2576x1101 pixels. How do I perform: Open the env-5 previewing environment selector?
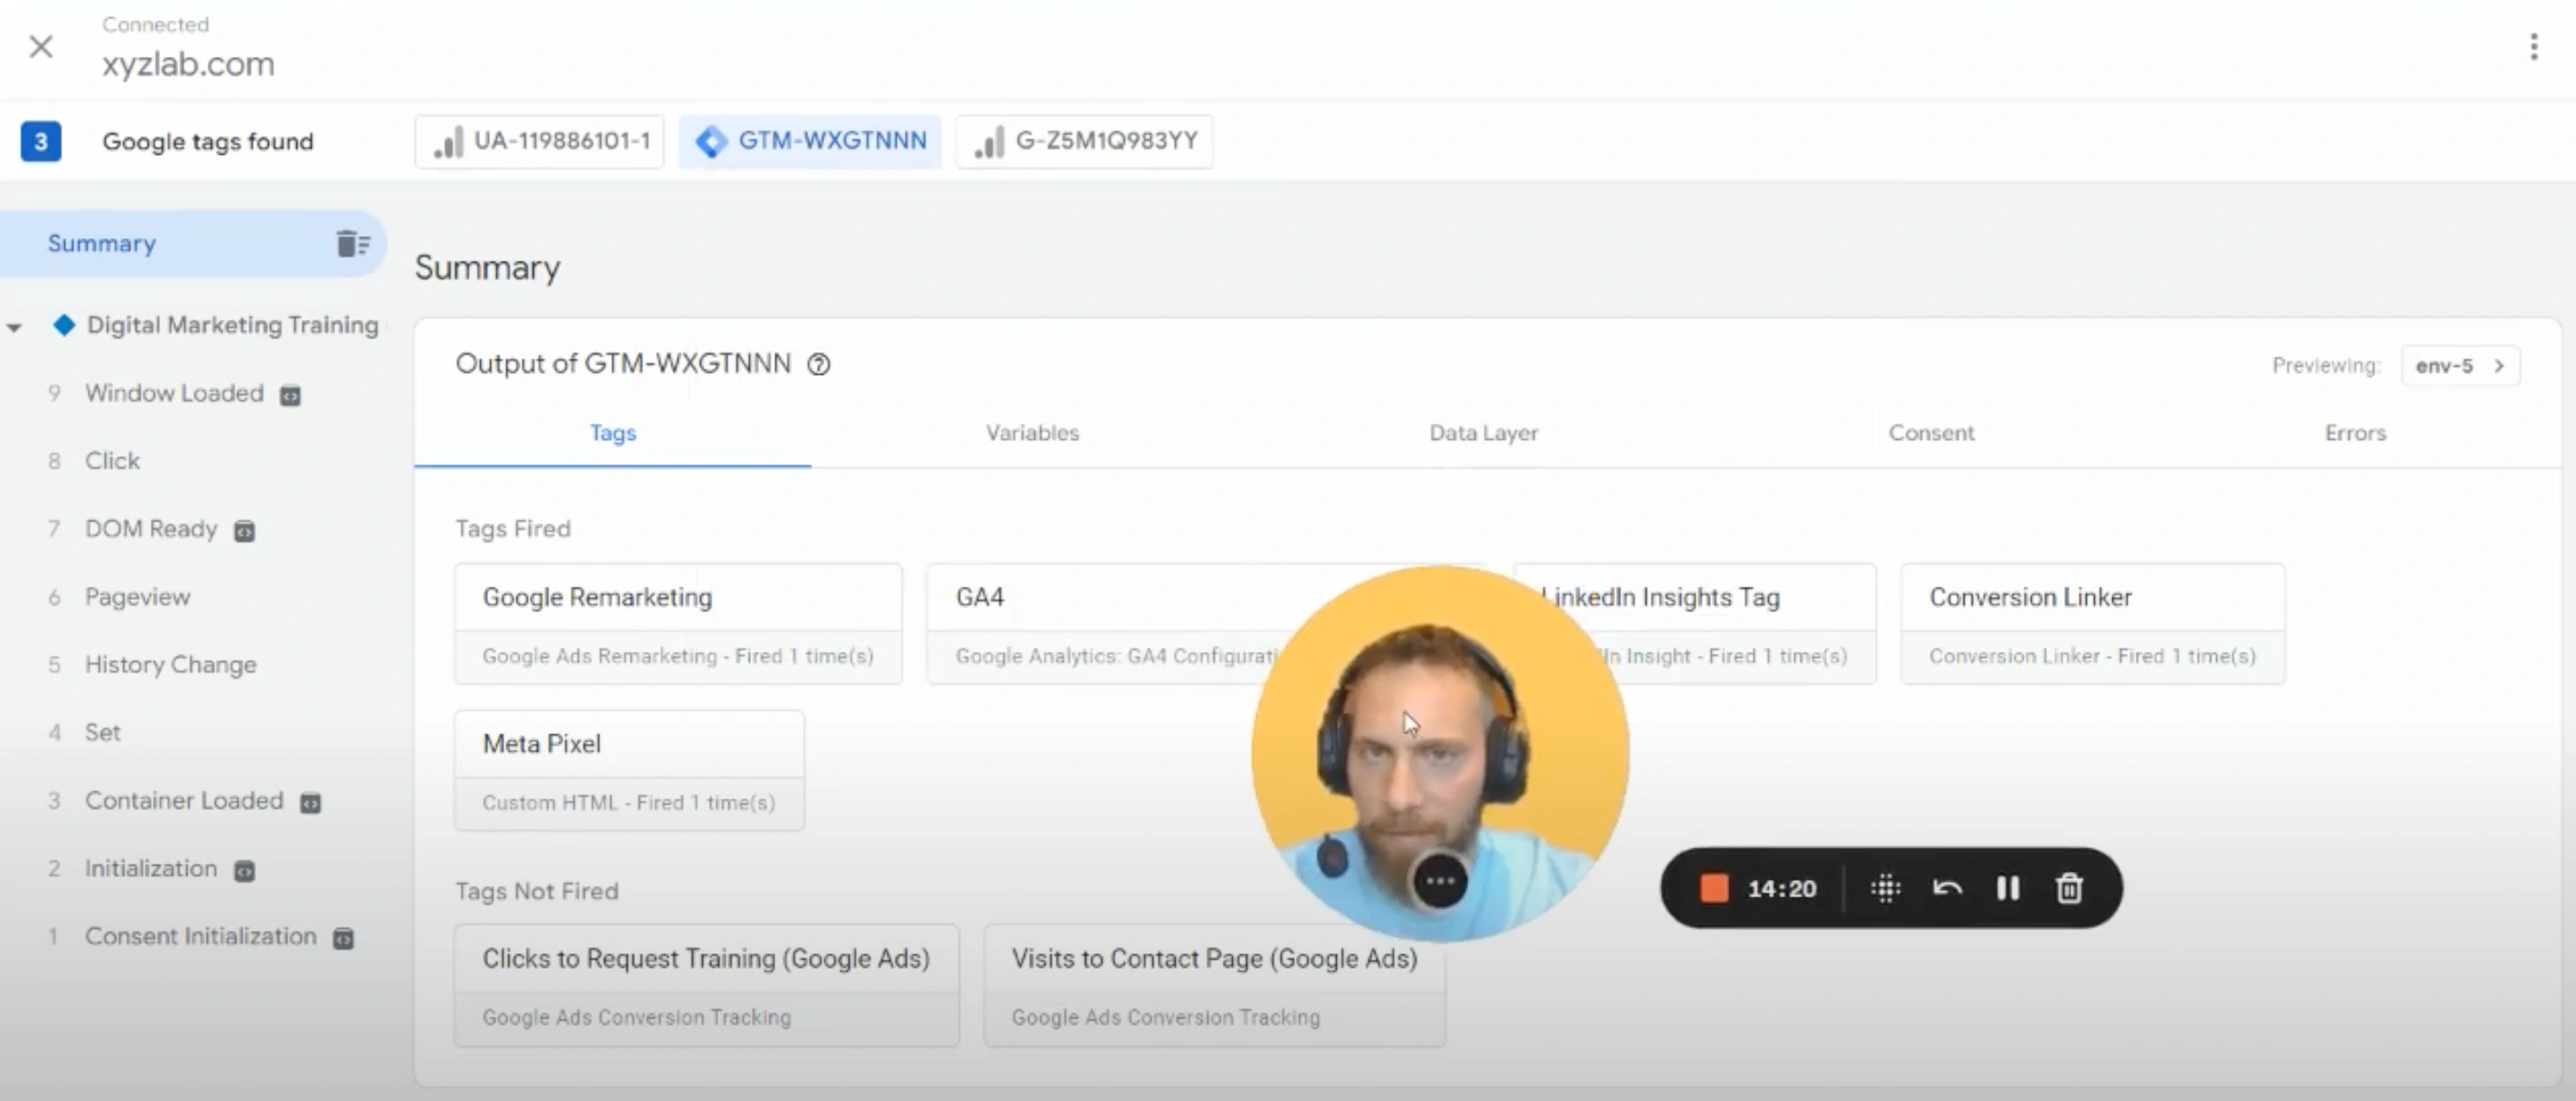(x=2460, y=365)
